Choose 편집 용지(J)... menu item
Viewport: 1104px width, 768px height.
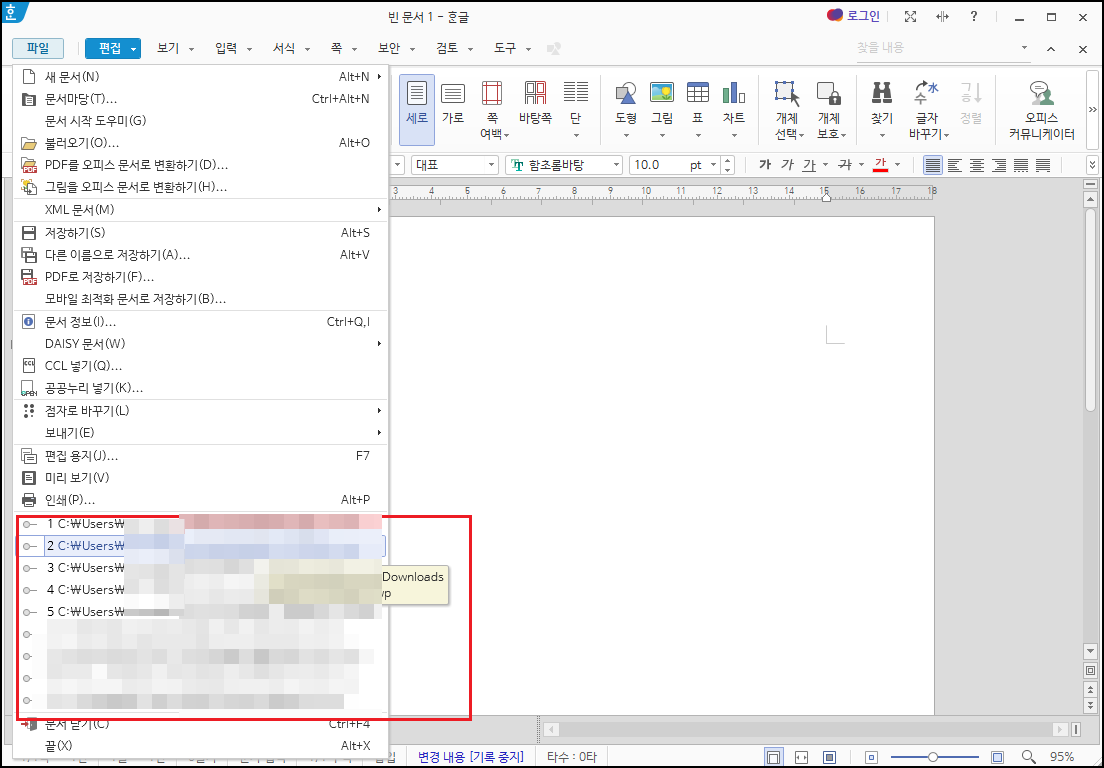(201, 456)
